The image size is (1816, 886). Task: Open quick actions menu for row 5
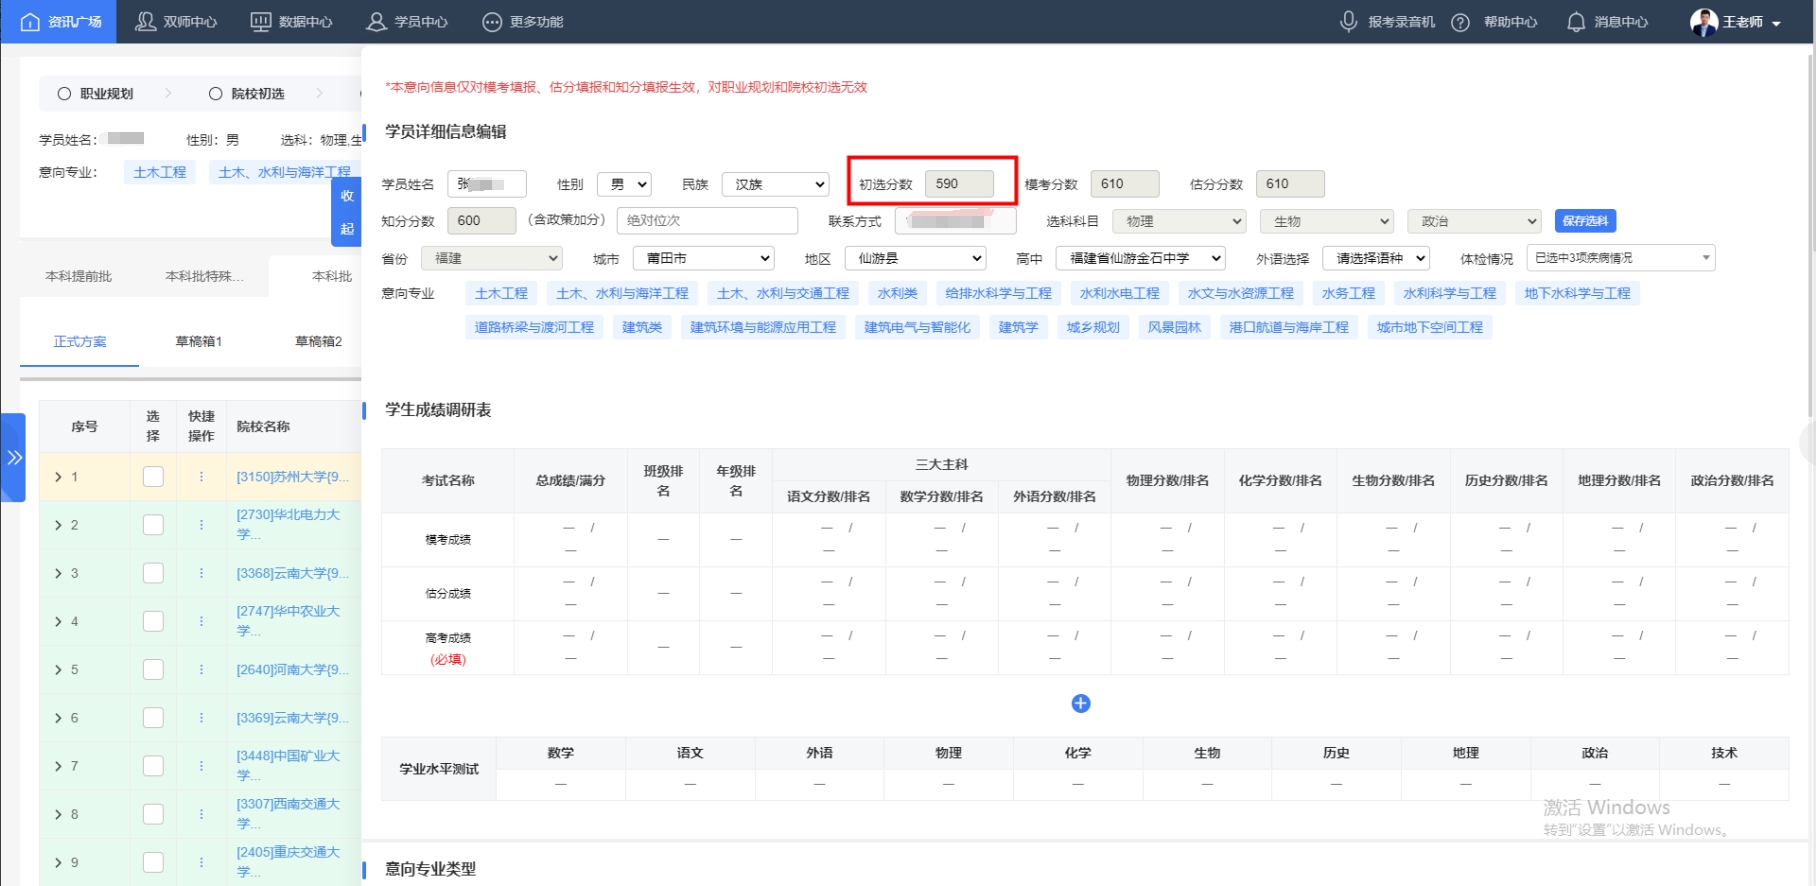coord(201,669)
